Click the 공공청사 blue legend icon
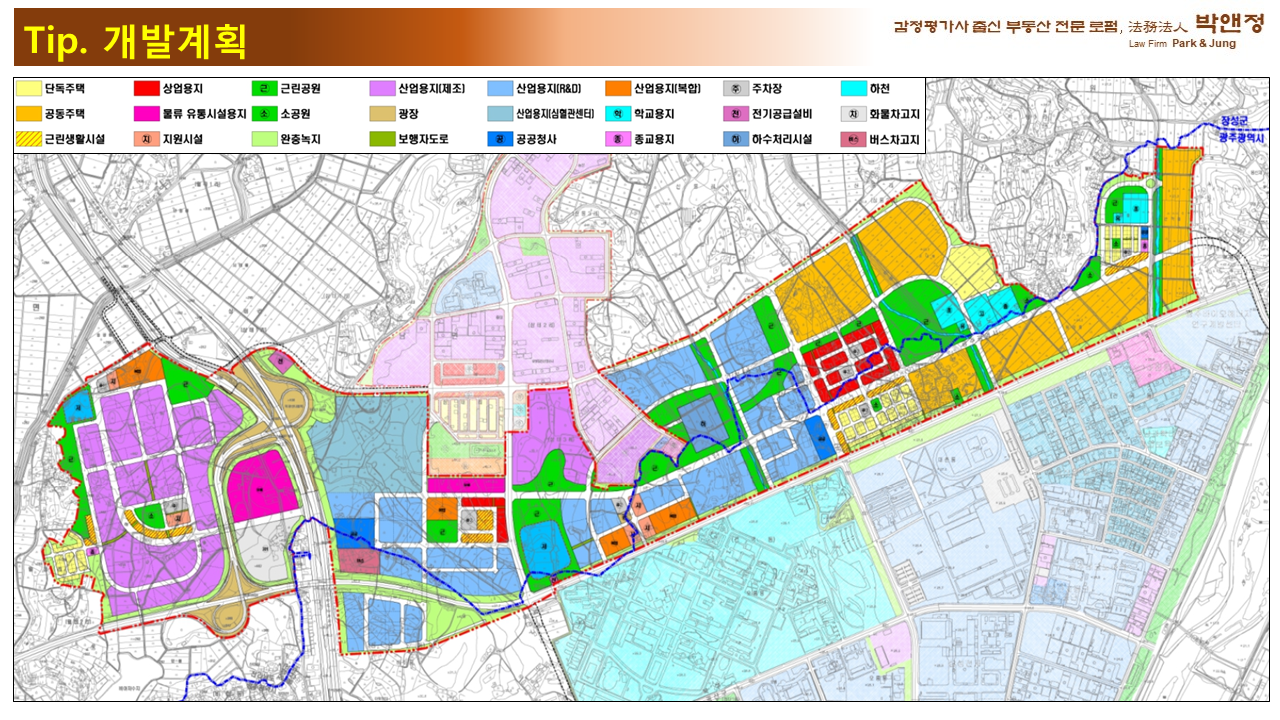Image resolution: width=1280 pixels, height=720 pixels. click(x=500, y=139)
